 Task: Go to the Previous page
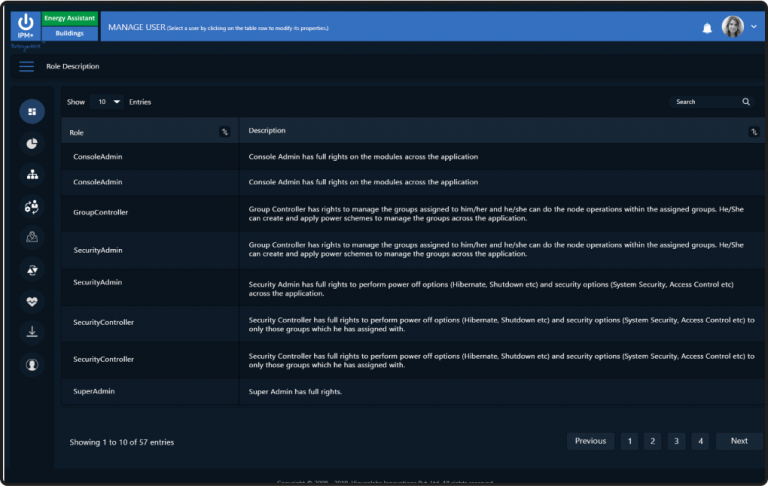[x=590, y=441]
